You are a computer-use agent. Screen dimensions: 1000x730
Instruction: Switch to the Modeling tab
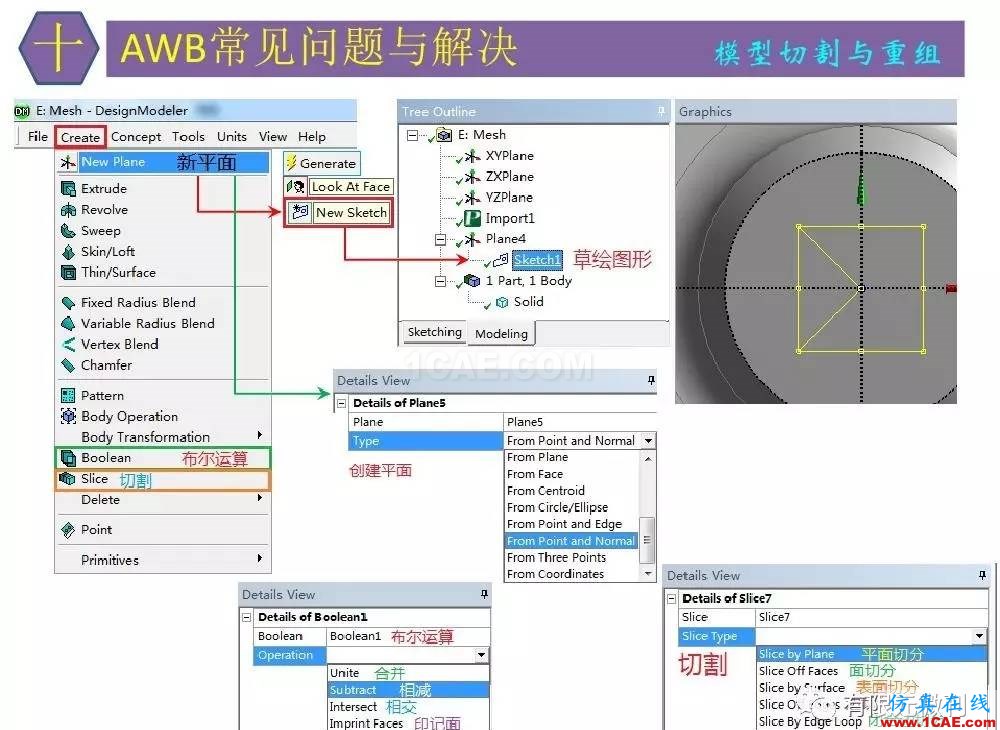501,333
